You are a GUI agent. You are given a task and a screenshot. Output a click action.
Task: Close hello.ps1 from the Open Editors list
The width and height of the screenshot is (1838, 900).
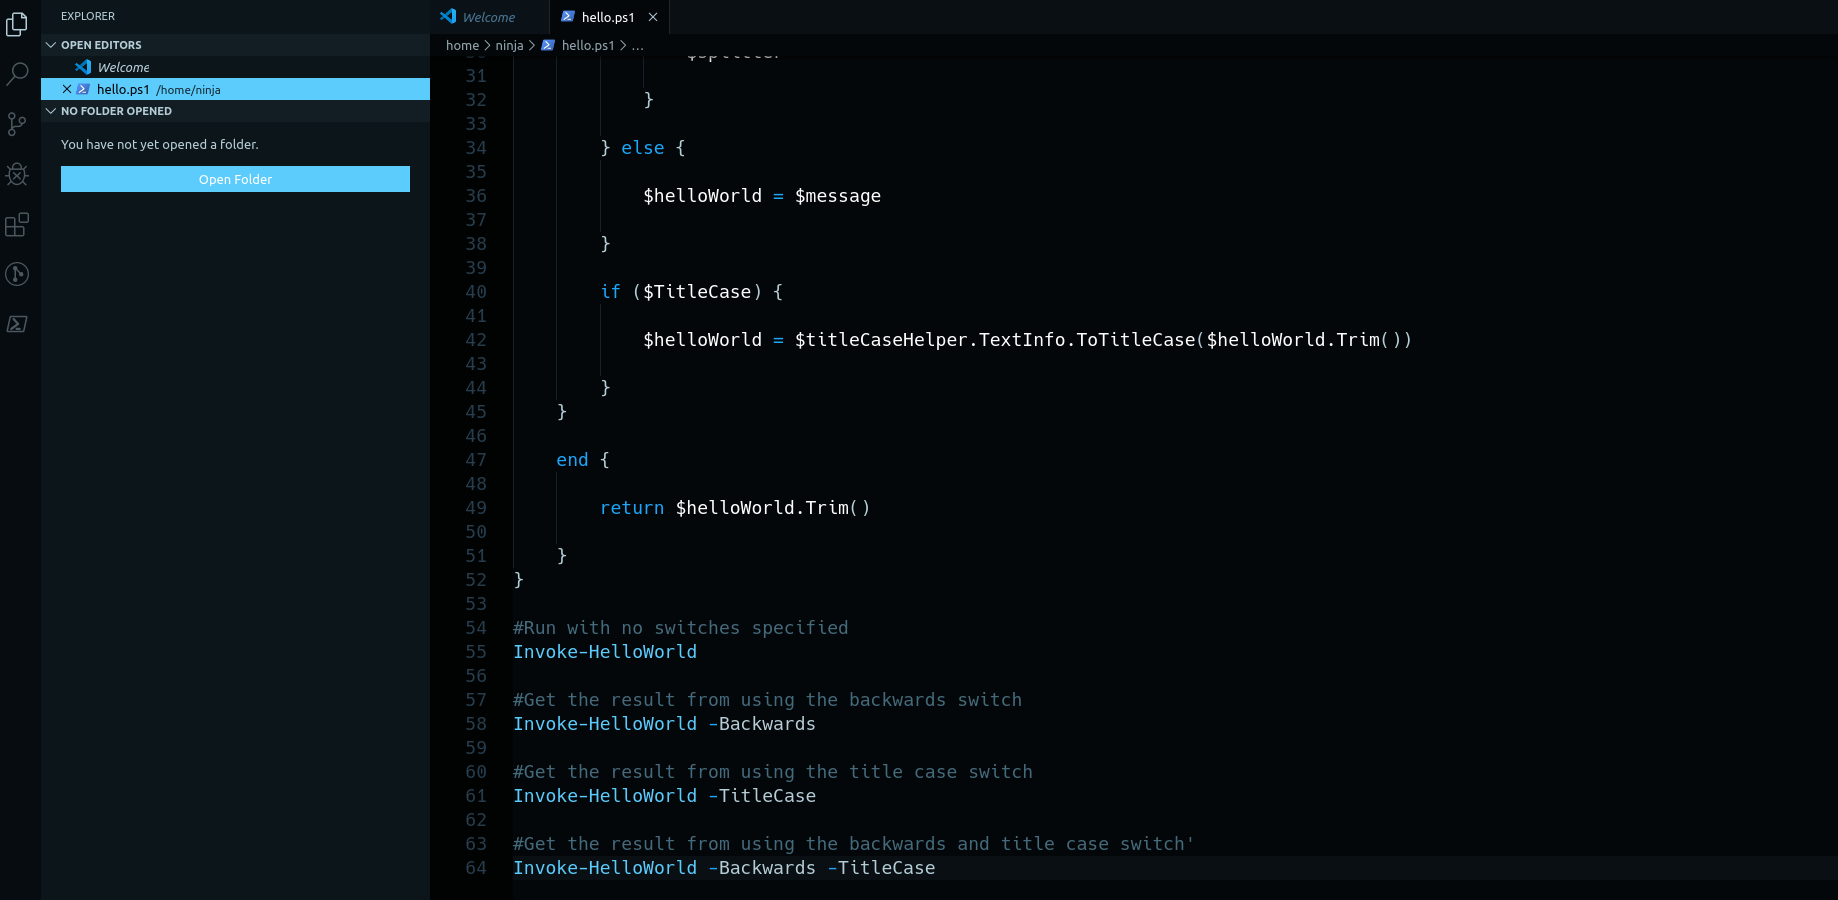pyautogui.click(x=67, y=89)
